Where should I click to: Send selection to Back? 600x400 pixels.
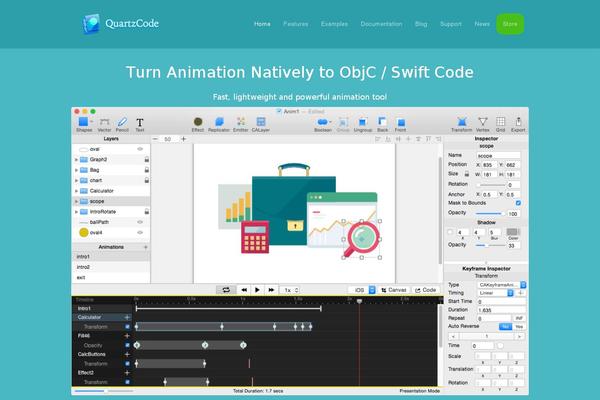point(382,122)
